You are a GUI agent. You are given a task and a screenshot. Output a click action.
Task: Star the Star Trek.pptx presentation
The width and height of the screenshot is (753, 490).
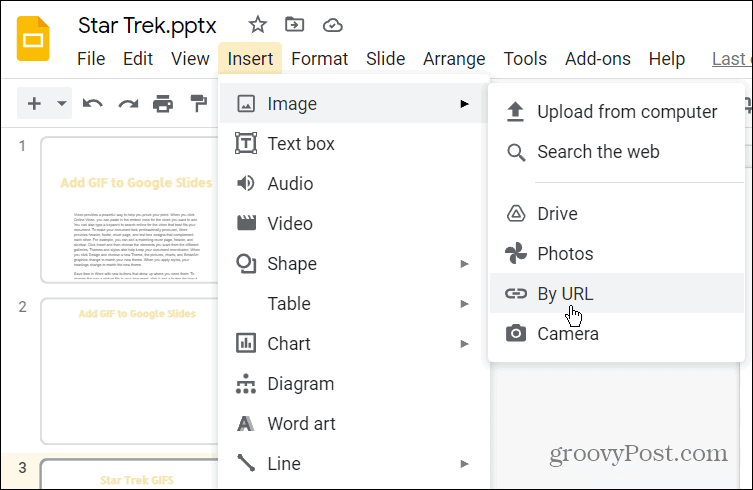coord(258,24)
